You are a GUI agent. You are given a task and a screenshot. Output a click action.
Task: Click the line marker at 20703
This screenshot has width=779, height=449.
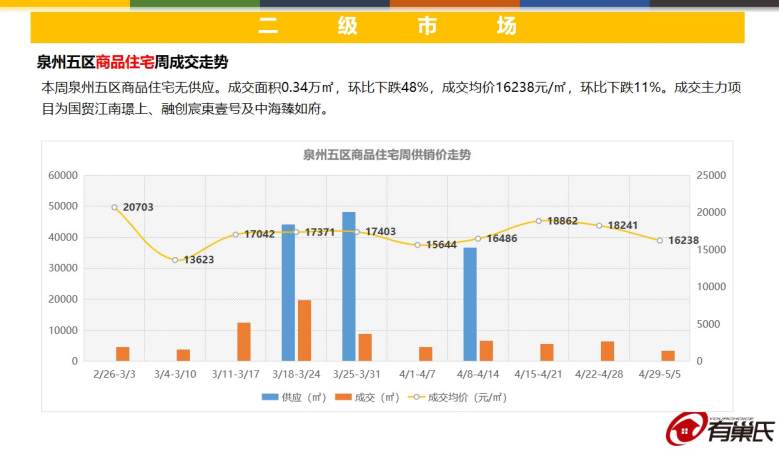point(115,208)
